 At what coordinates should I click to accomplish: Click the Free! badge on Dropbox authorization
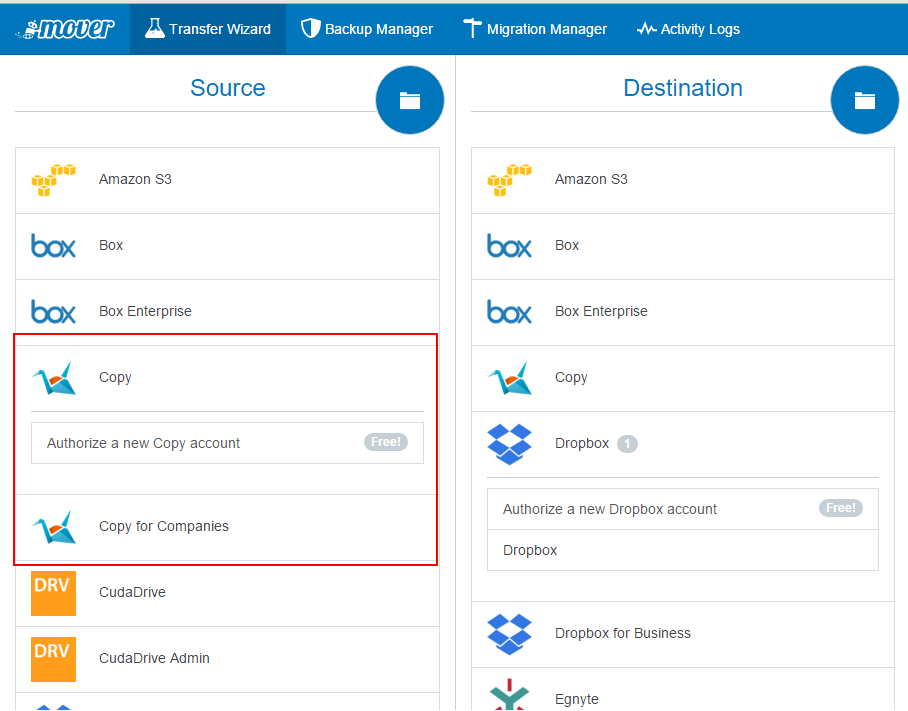point(841,508)
